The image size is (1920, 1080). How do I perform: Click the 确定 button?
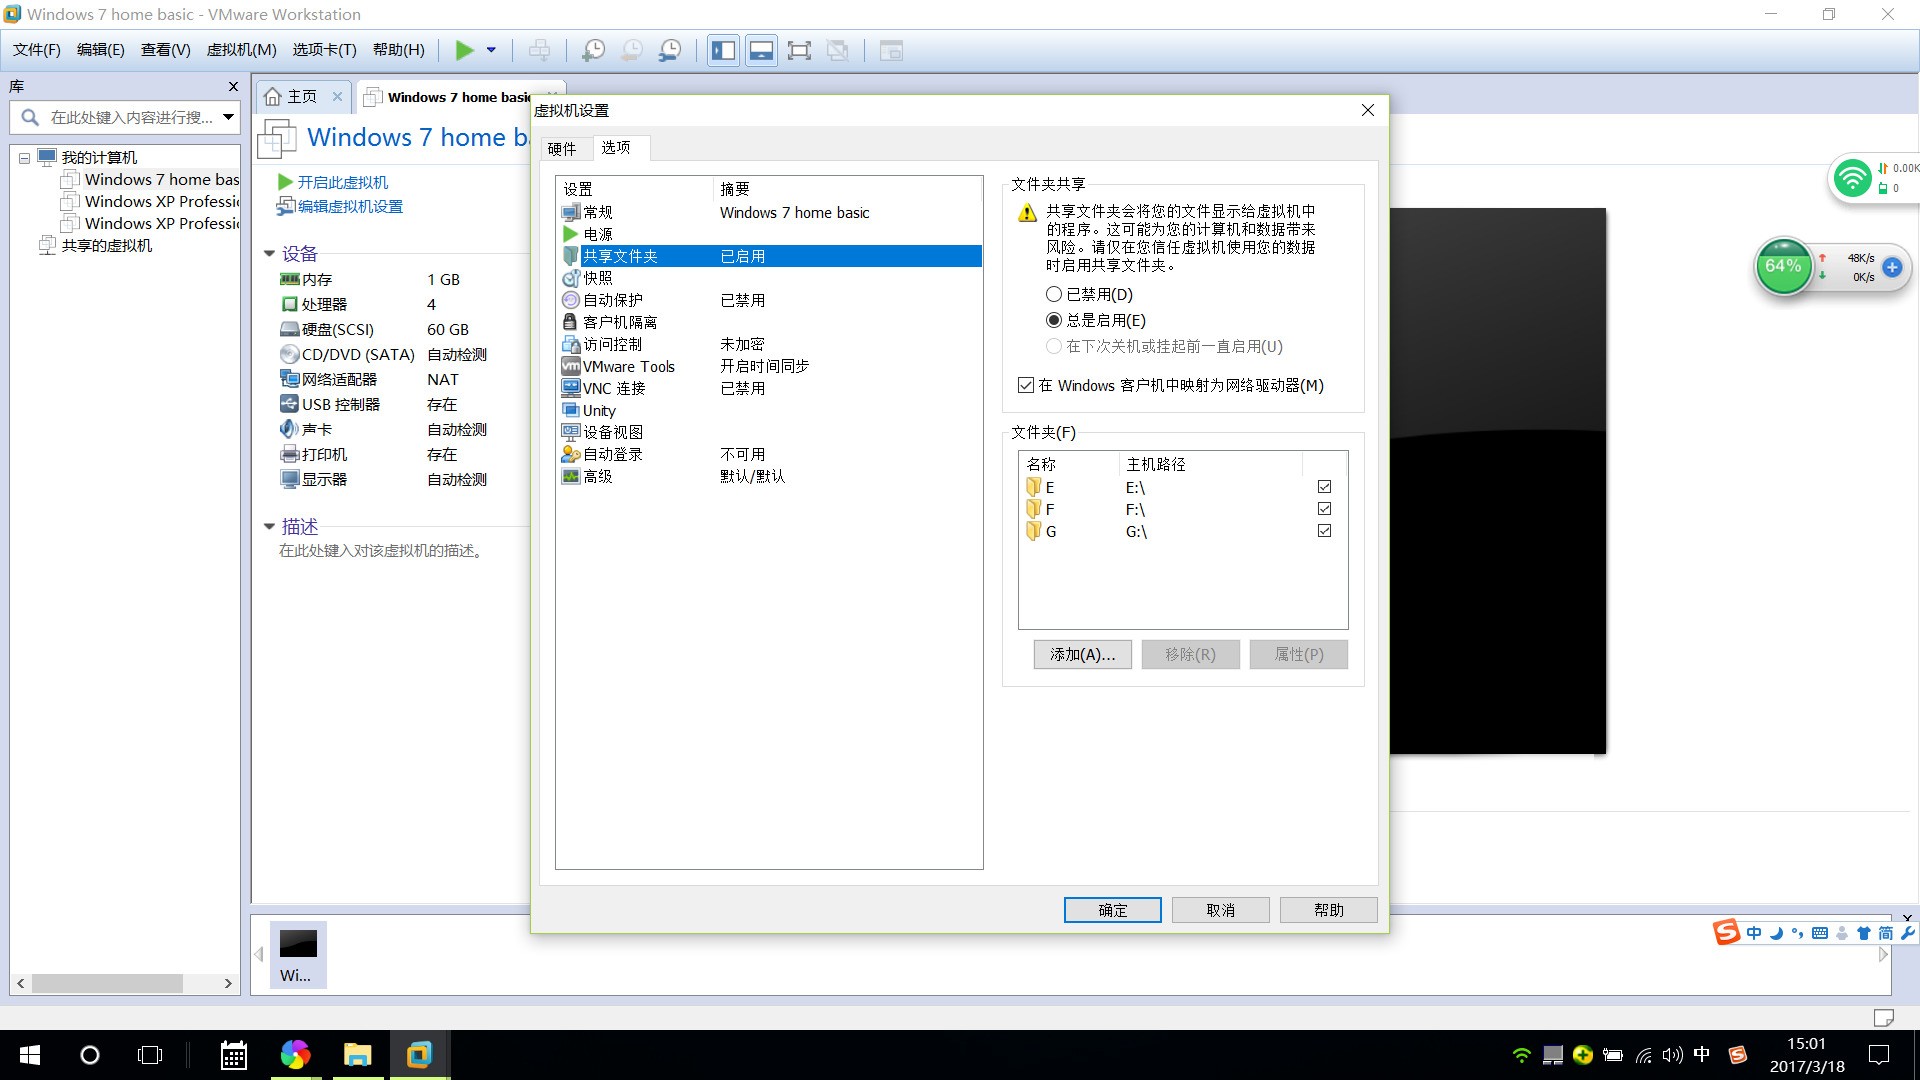tap(1113, 910)
